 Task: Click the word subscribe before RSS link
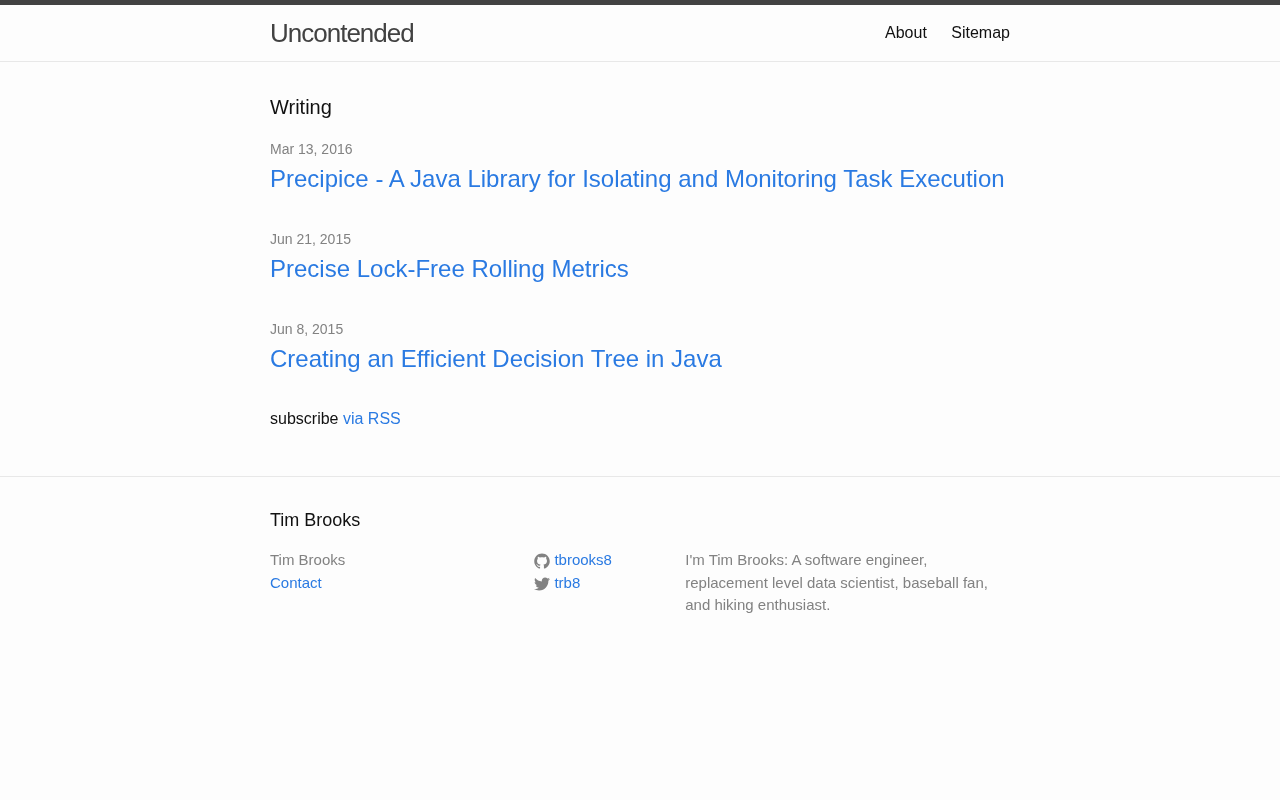304,419
